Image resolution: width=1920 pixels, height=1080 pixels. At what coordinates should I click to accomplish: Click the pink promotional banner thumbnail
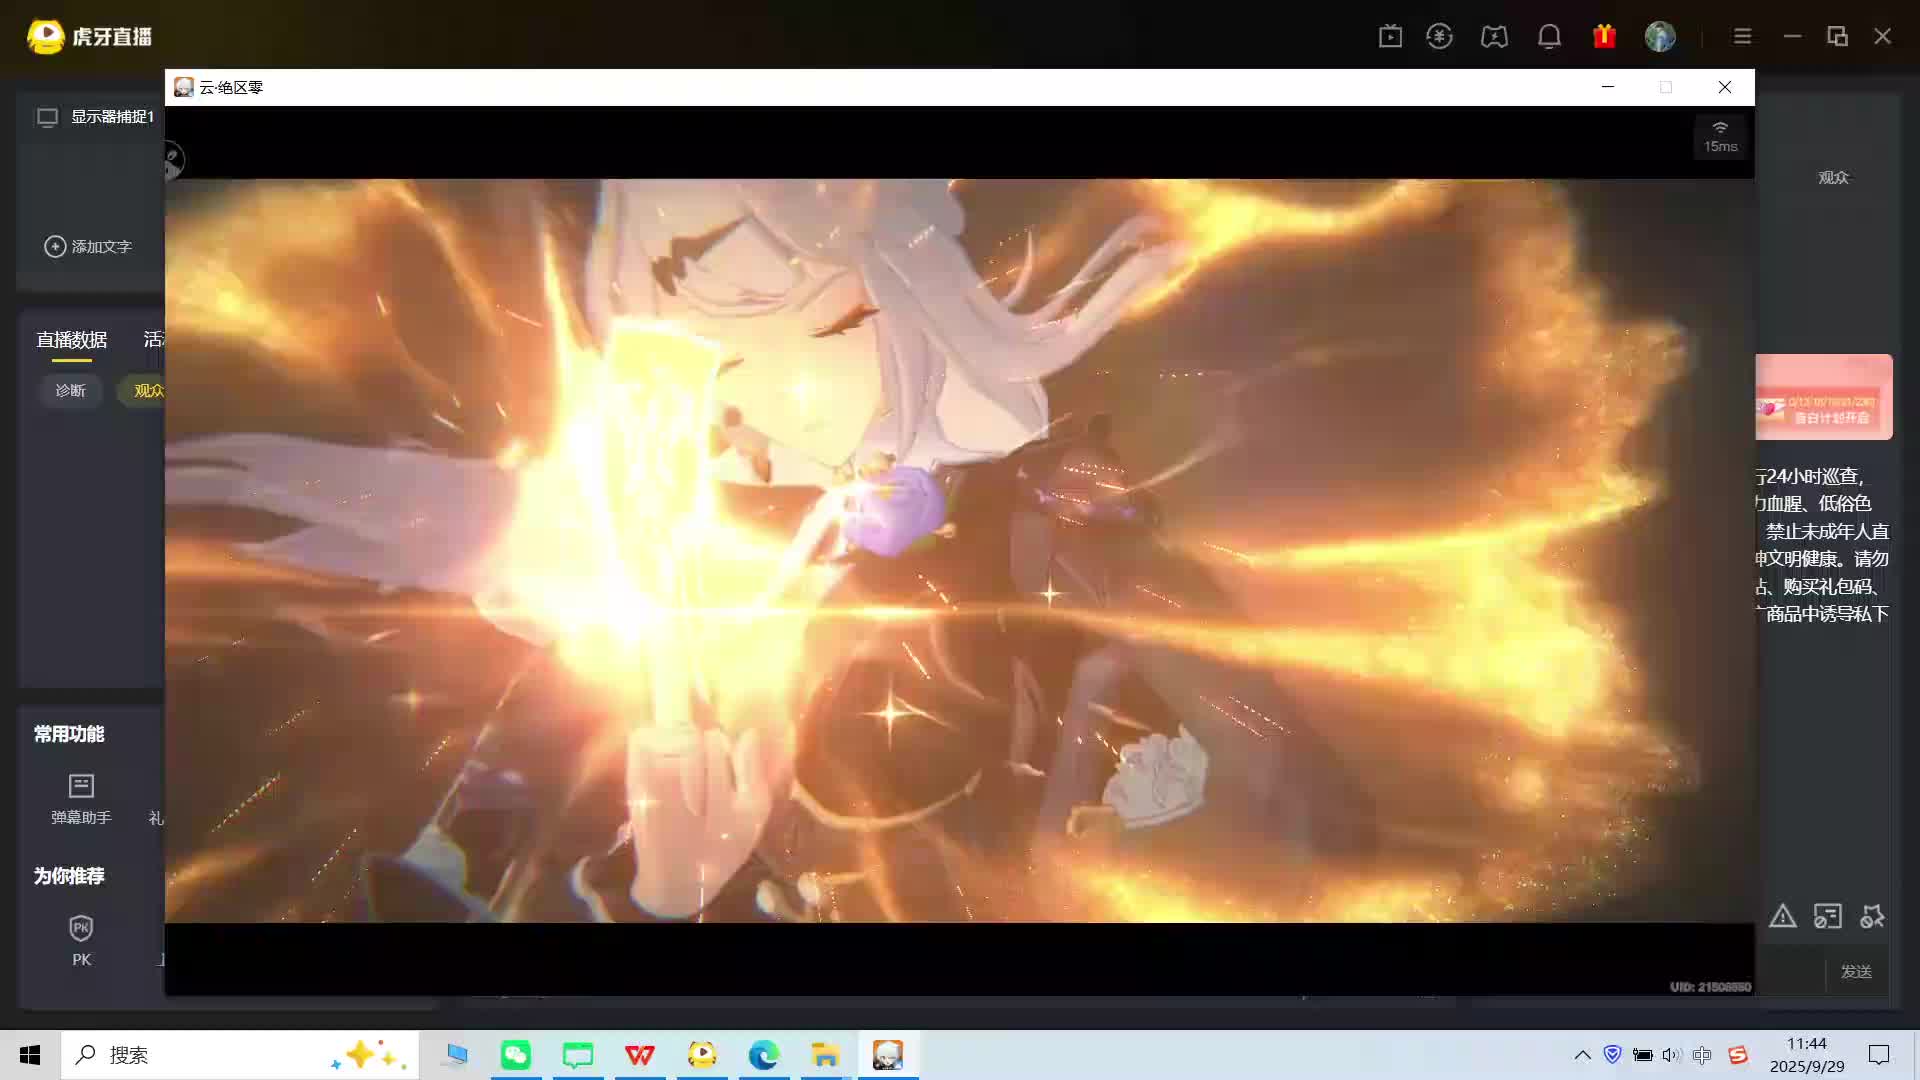[1823, 397]
